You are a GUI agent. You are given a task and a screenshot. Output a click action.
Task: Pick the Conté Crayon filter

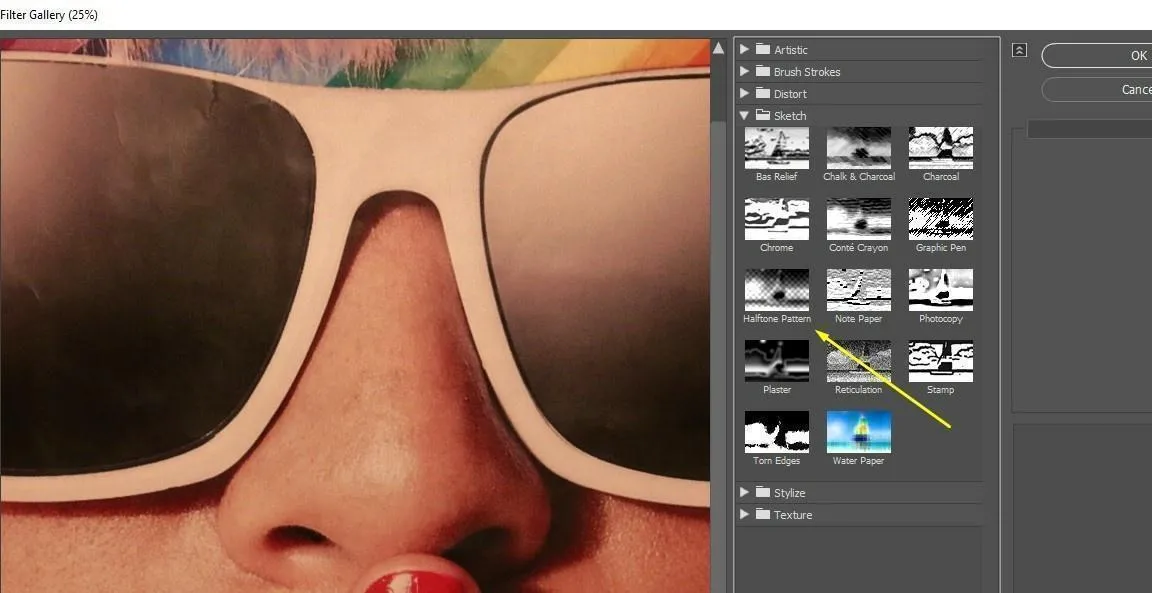tap(858, 219)
